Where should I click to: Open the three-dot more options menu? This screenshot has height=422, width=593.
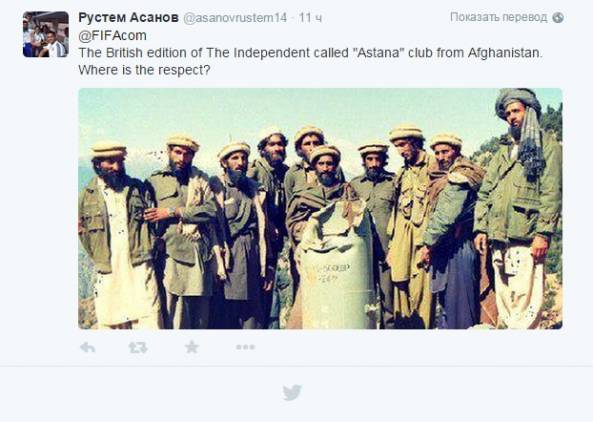[245, 347]
